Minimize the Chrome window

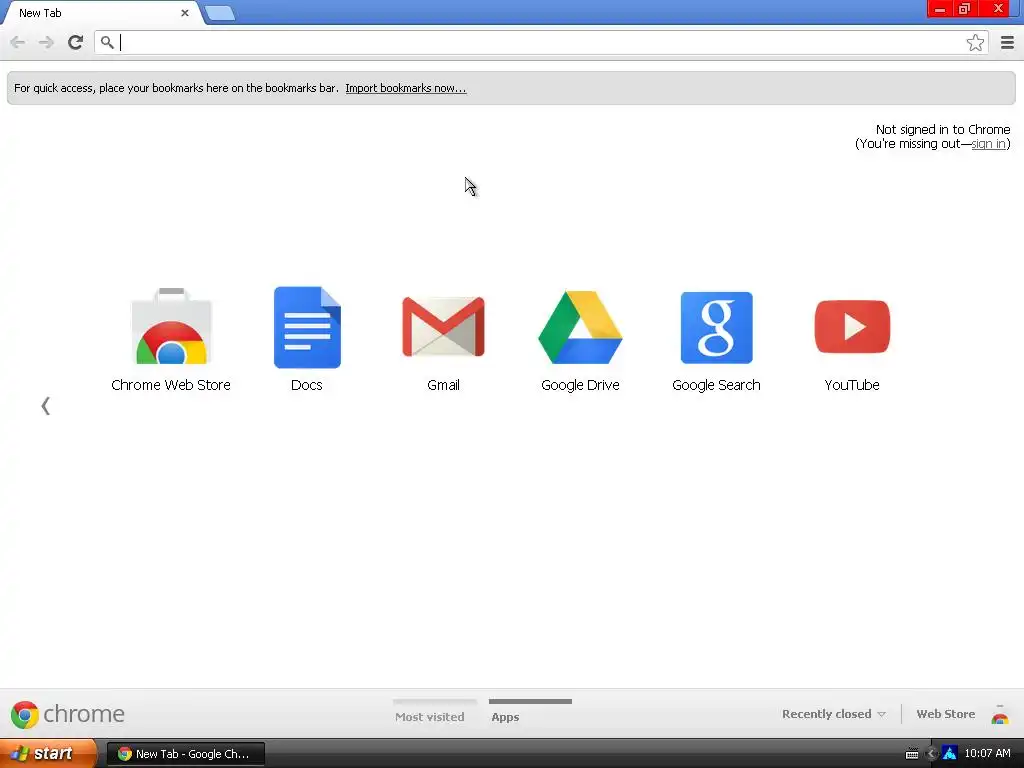(x=940, y=8)
